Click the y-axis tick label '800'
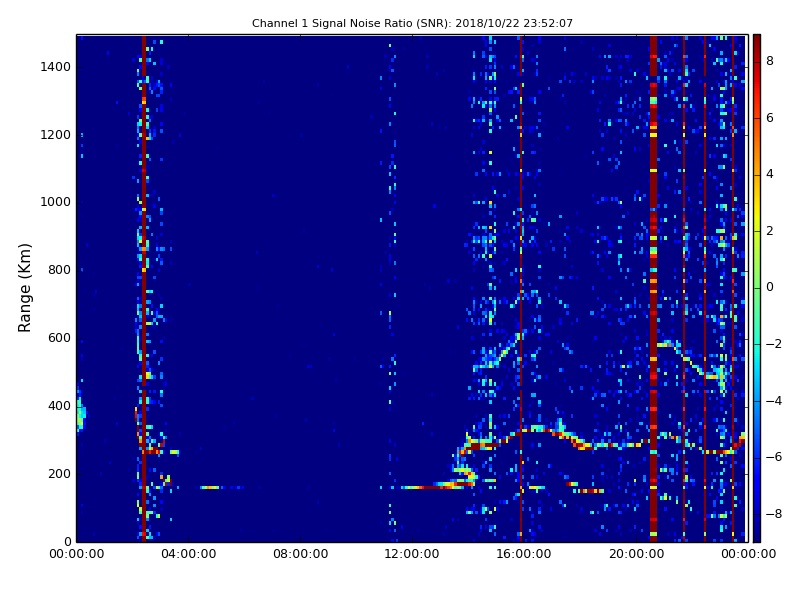 (x=59, y=270)
